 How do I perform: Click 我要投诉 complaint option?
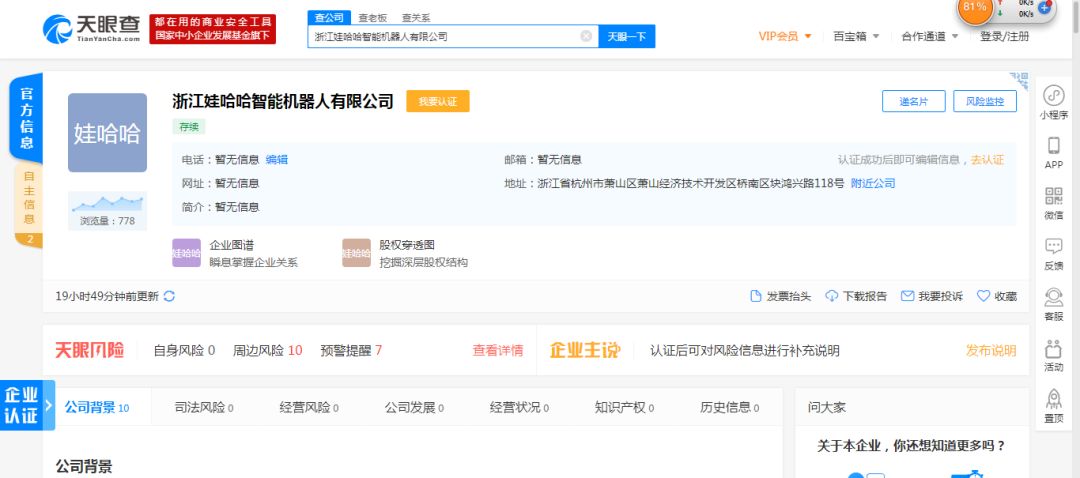coord(932,296)
